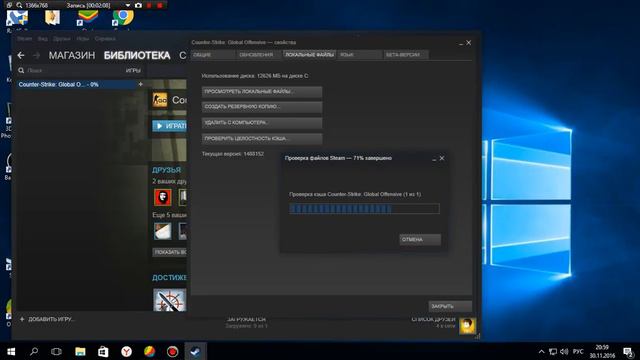Open the ИГРЫ filter dropdown
The width and height of the screenshot is (640, 360).
pos(133,71)
